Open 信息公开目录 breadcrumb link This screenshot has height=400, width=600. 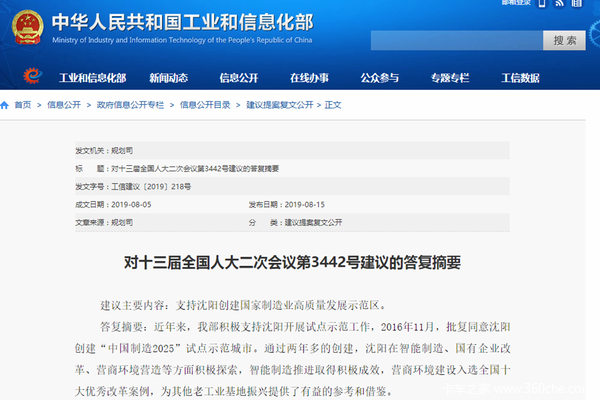click(x=205, y=104)
